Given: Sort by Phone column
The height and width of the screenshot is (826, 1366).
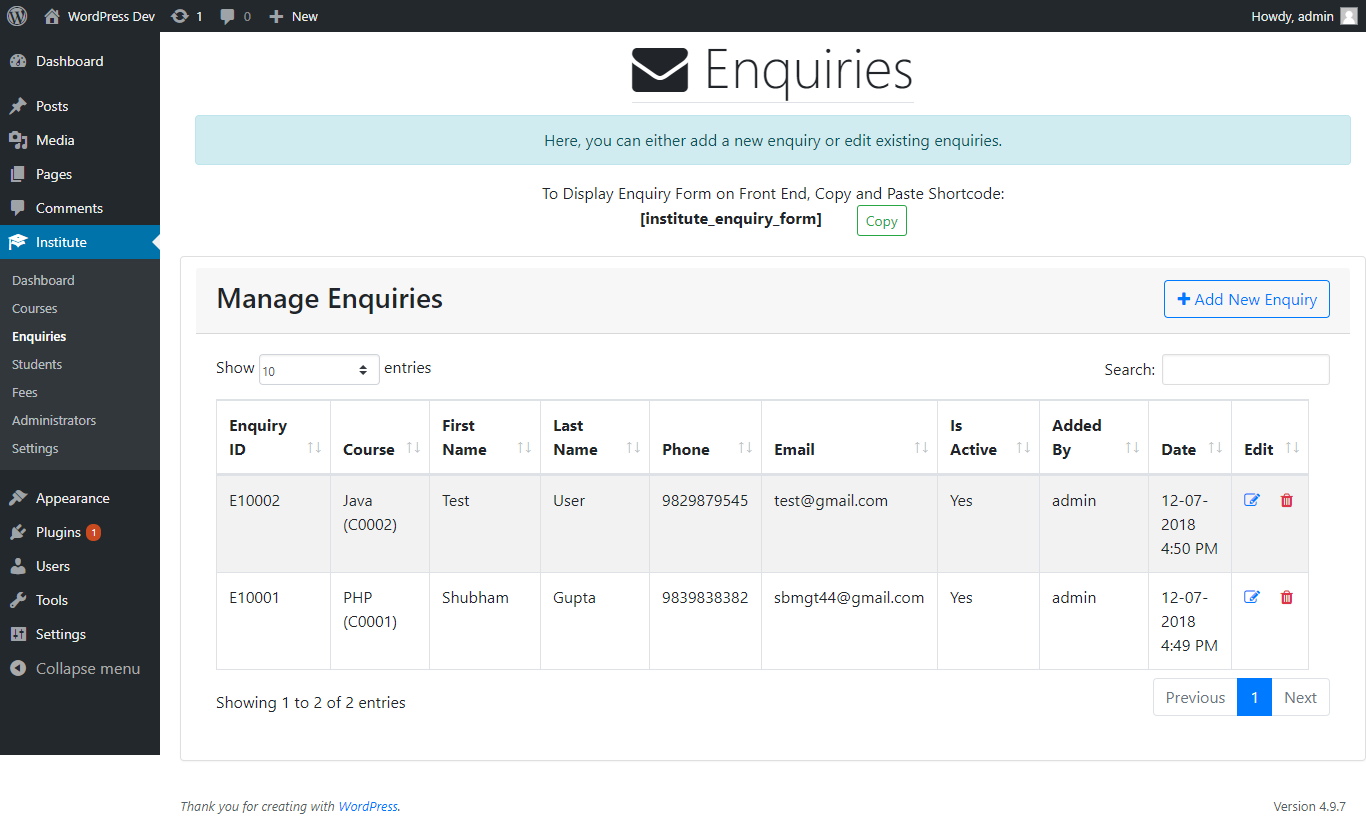Looking at the screenshot, I should (x=706, y=437).
